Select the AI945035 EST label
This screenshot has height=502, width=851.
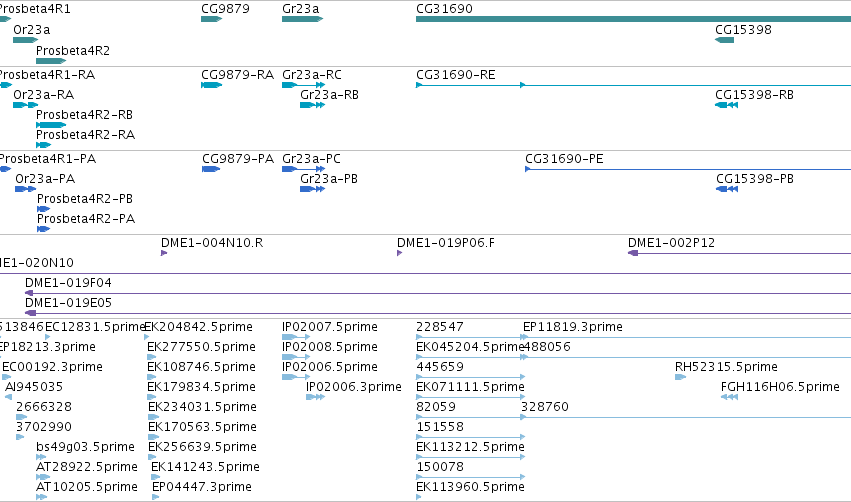tap(34, 387)
